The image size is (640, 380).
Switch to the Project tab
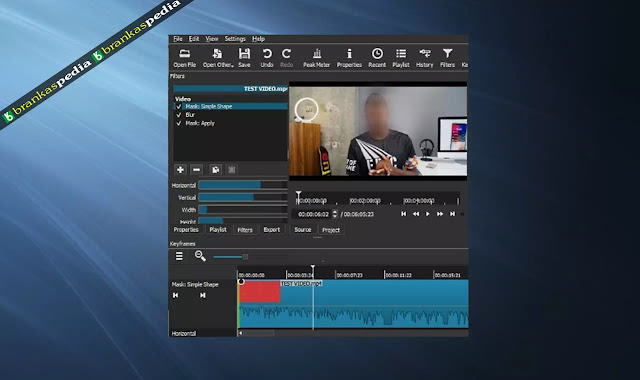pyautogui.click(x=331, y=230)
